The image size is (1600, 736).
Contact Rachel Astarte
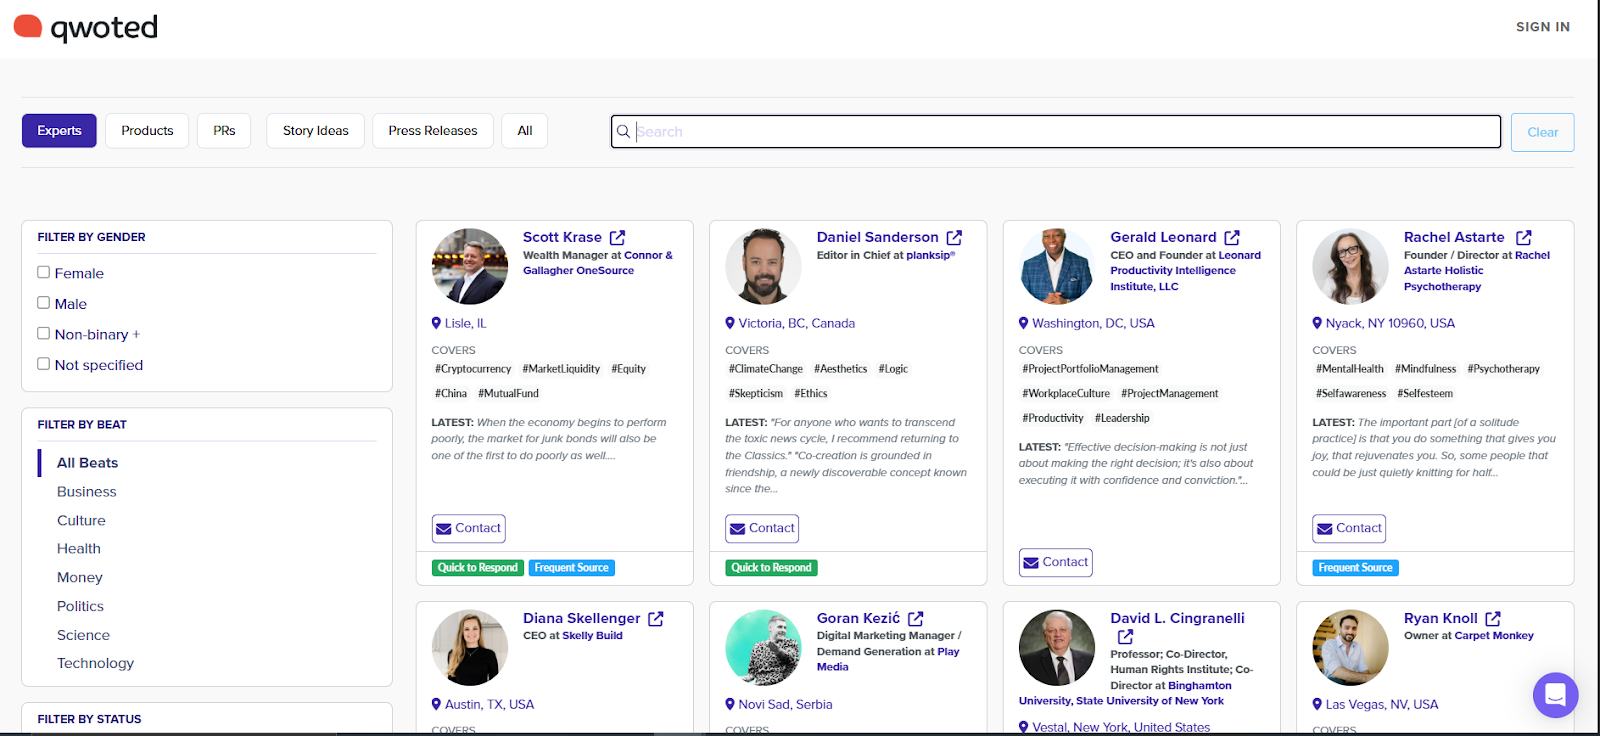coord(1349,528)
